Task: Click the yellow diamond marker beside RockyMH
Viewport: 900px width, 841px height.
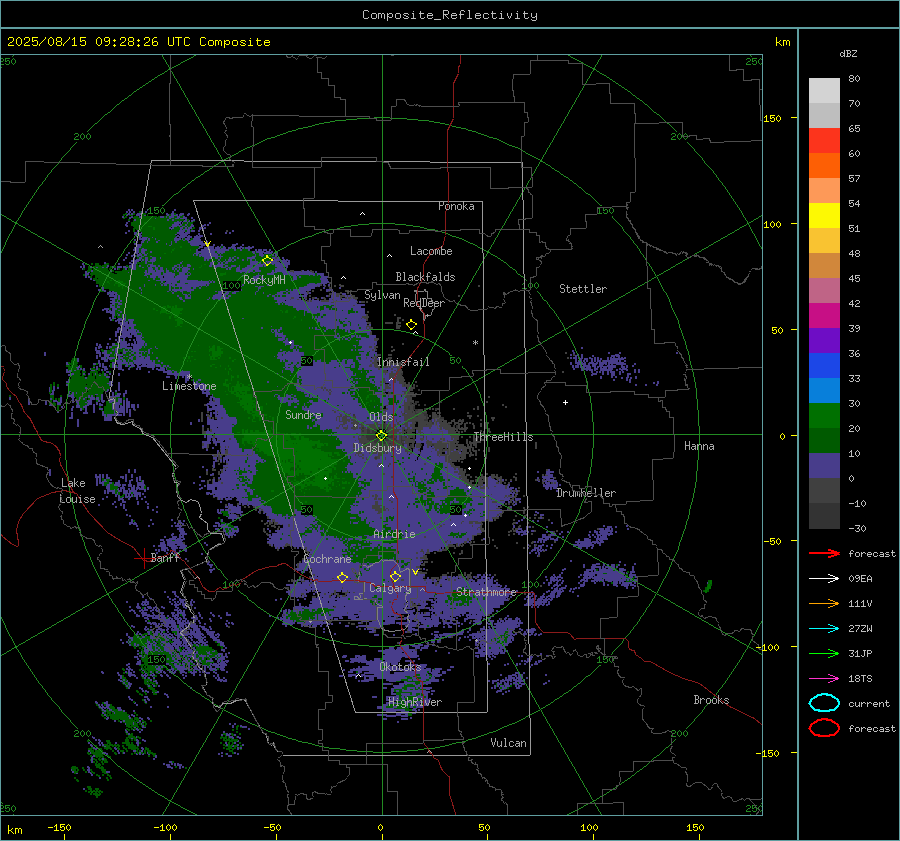Action: tap(267, 261)
